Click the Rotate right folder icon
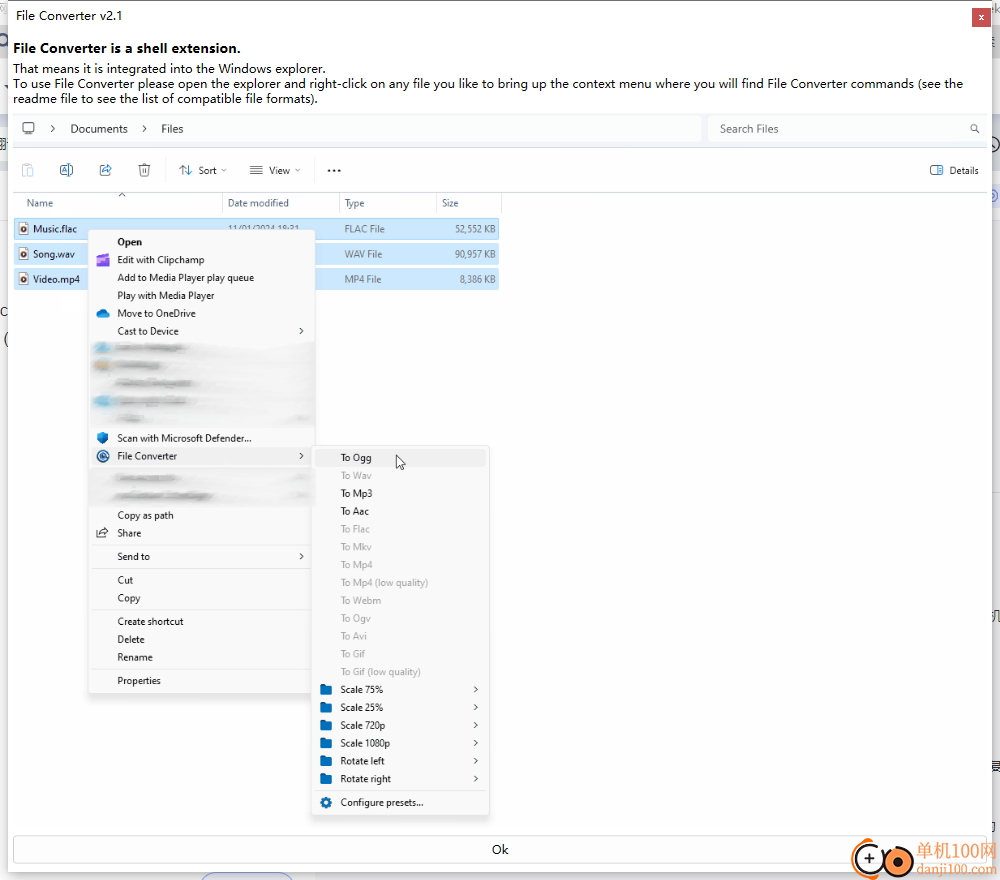The image size is (1000, 880). click(326, 779)
